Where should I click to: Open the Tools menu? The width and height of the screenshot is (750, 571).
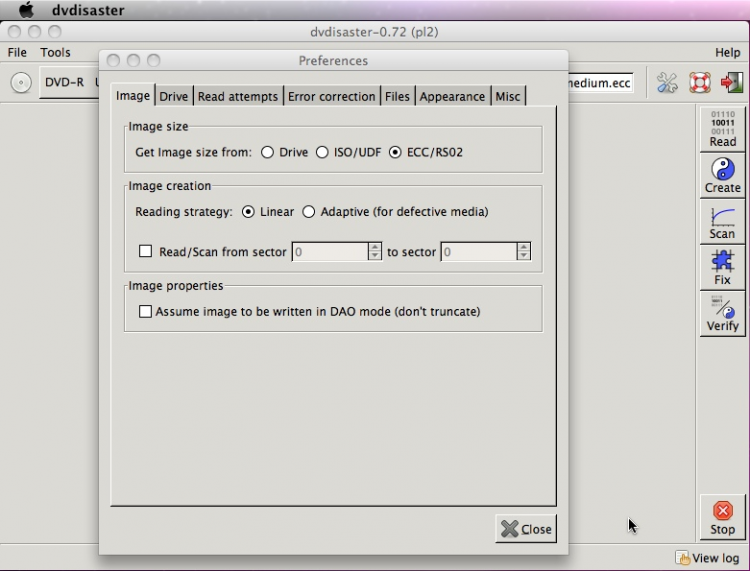tap(55, 52)
